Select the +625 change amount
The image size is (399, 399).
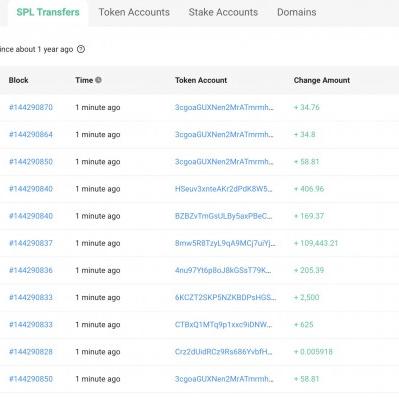pyautogui.click(x=303, y=325)
